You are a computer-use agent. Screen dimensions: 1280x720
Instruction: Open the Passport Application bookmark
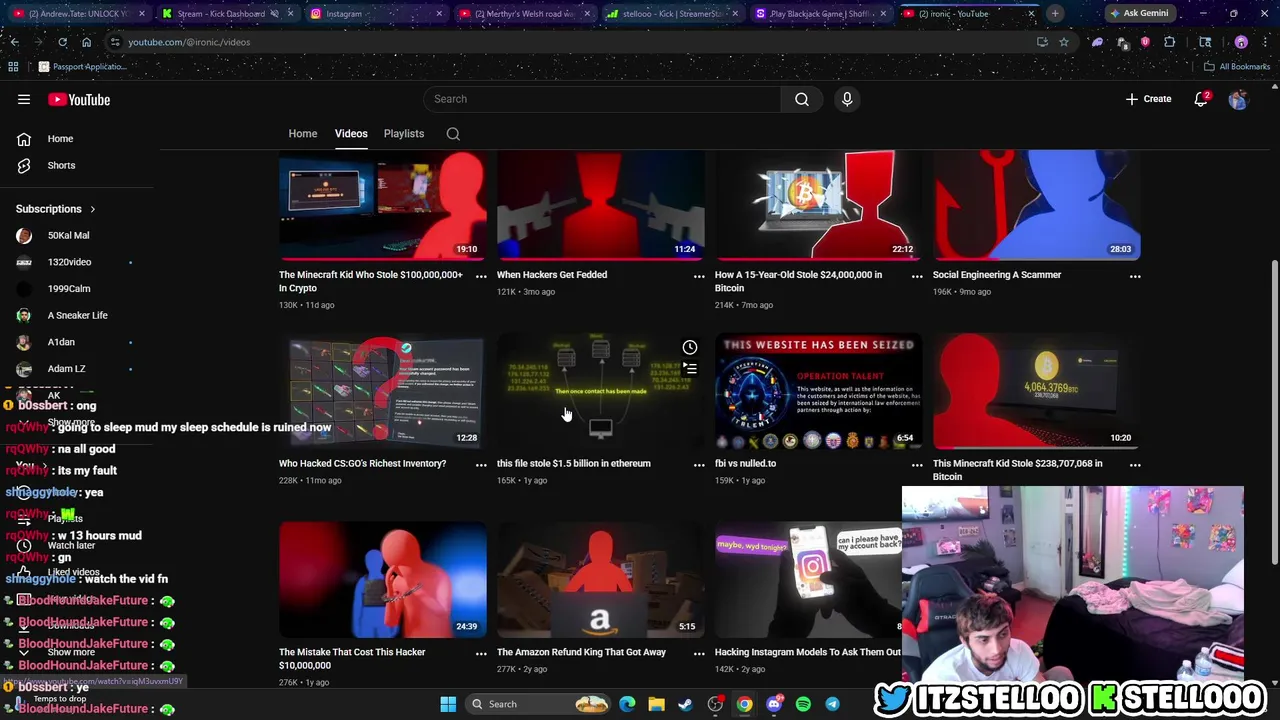pos(82,67)
